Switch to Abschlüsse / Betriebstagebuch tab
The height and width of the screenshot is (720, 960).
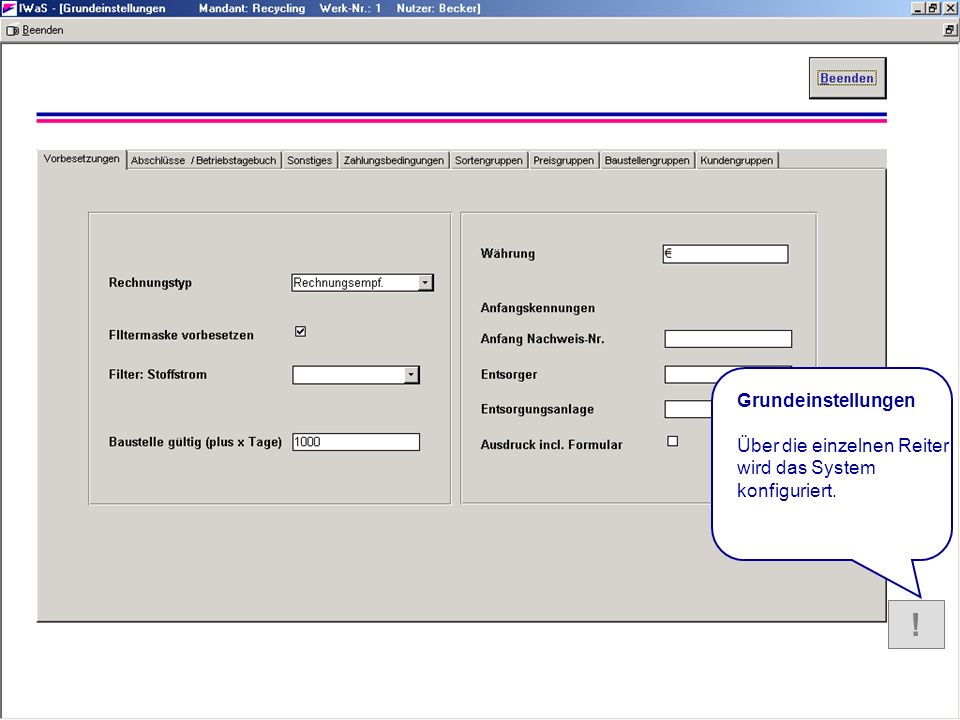(x=203, y=160)
